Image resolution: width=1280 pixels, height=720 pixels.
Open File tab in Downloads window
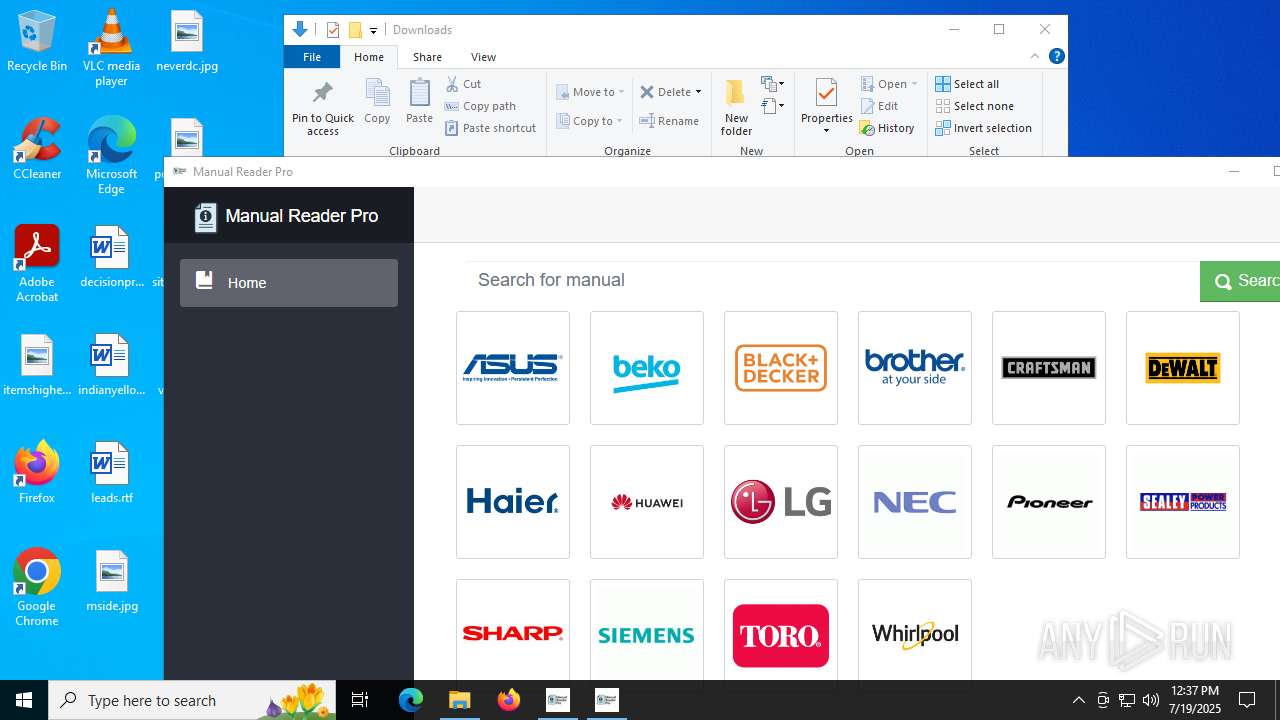click(x=312, y=57)
